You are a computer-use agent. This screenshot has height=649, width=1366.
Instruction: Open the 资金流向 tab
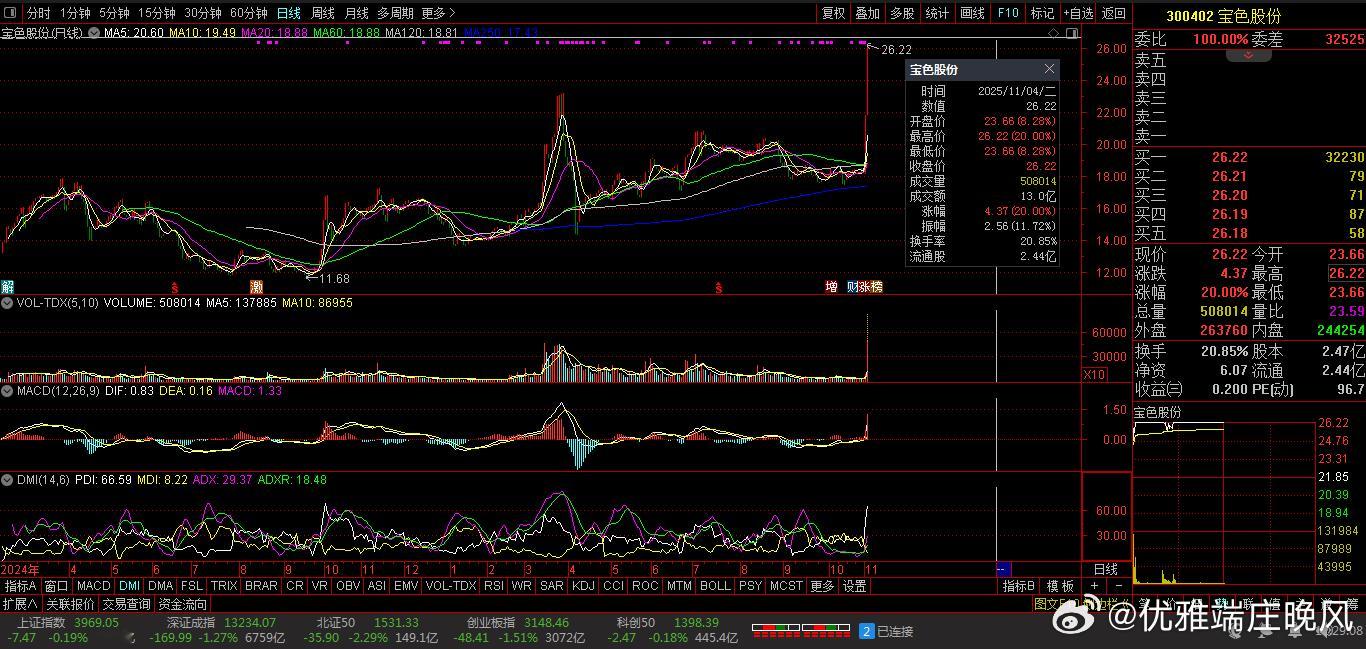[x=183, y=604]
